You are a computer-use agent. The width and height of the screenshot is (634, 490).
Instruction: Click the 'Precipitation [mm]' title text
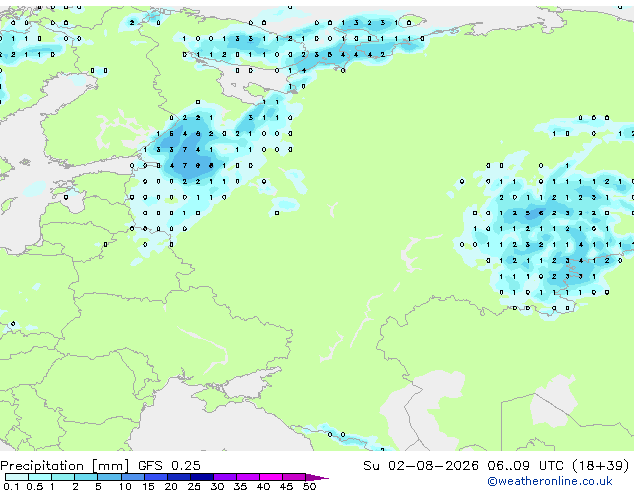click(65, 466)
